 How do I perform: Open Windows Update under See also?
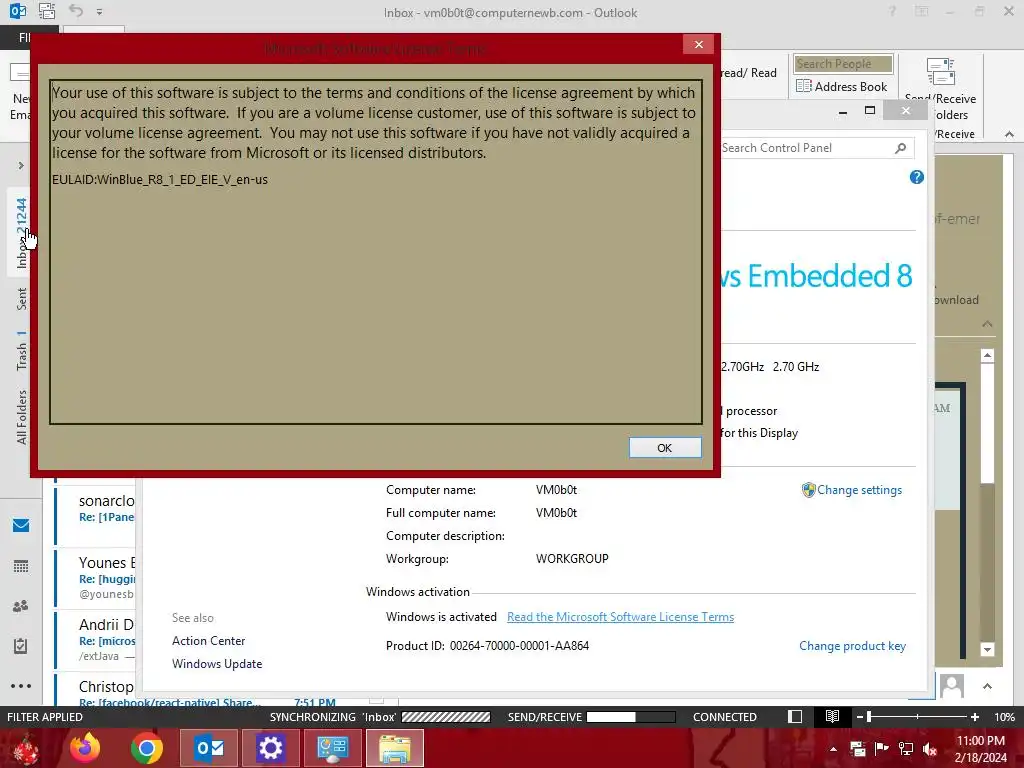[217, 664]
